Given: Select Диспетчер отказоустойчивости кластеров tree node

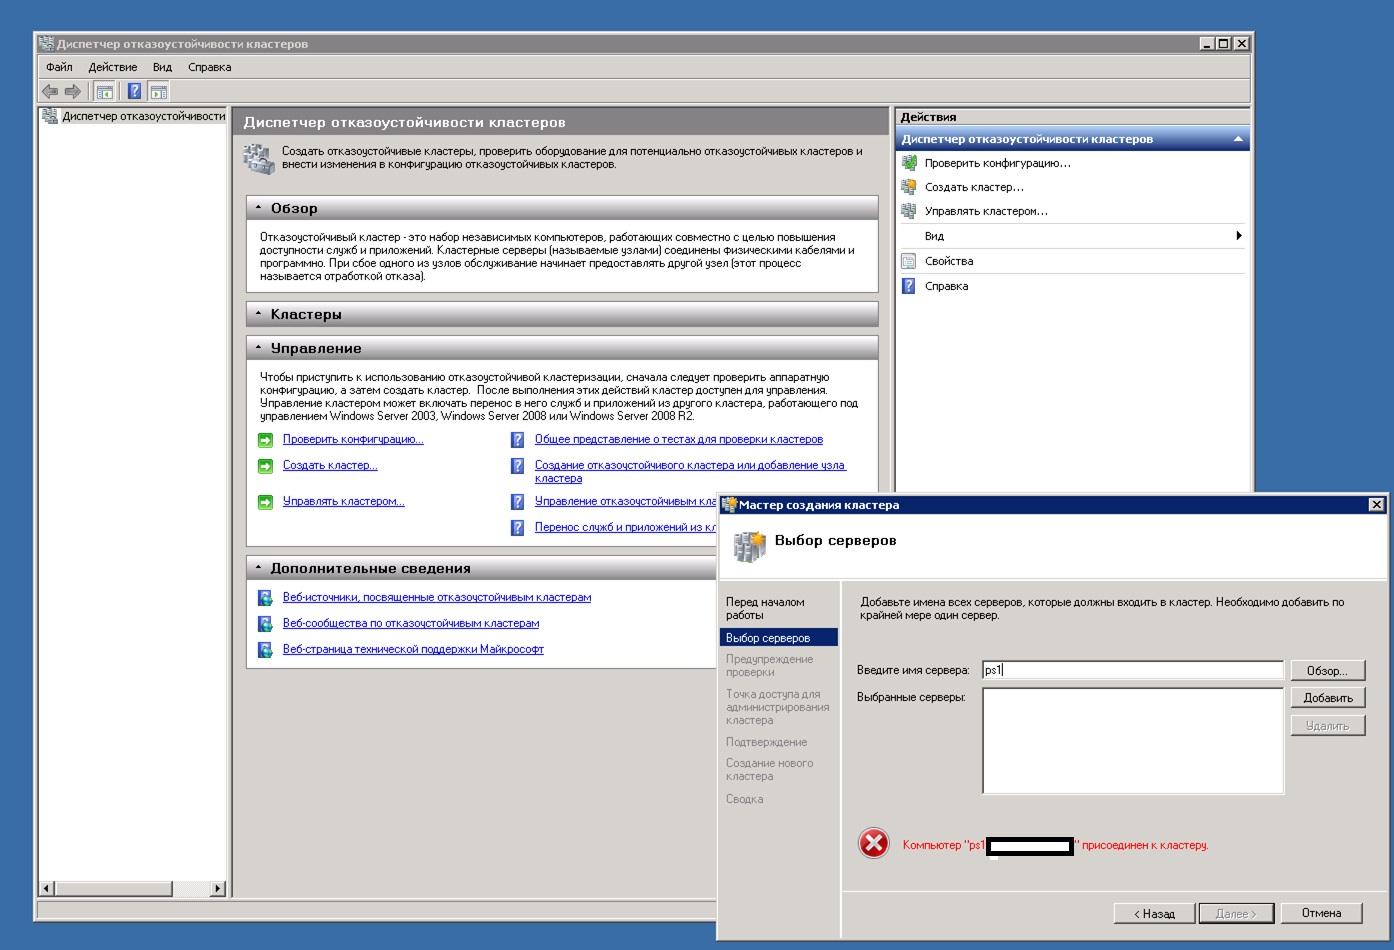Looking at the screenshot, I should tap(143, 116).
